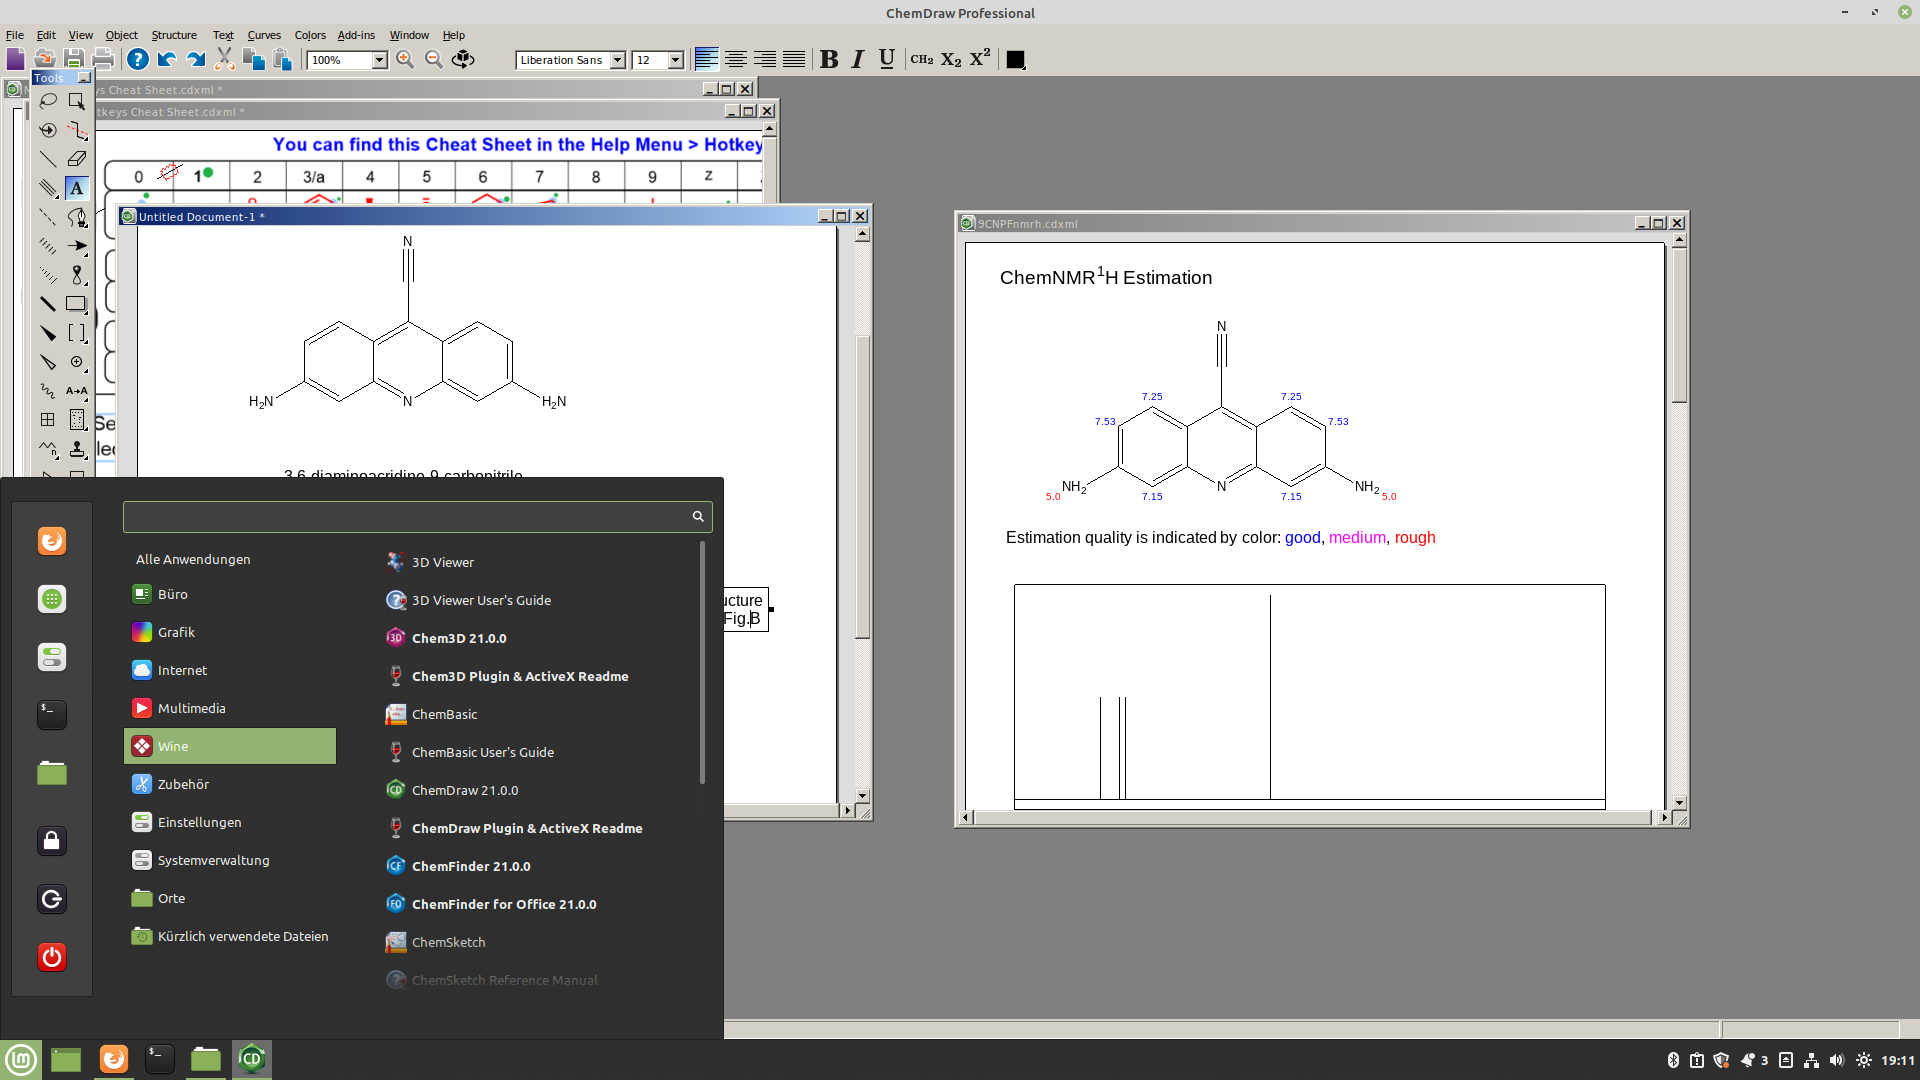Open the Window menu
Viewport: 1920px width, 1080px height.
point(409,35)
